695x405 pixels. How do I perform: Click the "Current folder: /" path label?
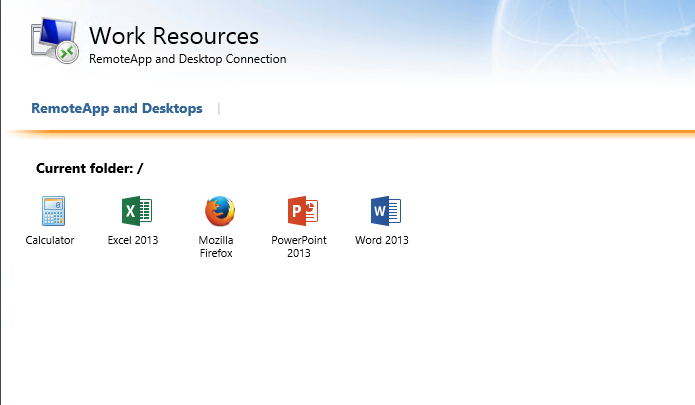pyautogui.click(x=90, y=168)
